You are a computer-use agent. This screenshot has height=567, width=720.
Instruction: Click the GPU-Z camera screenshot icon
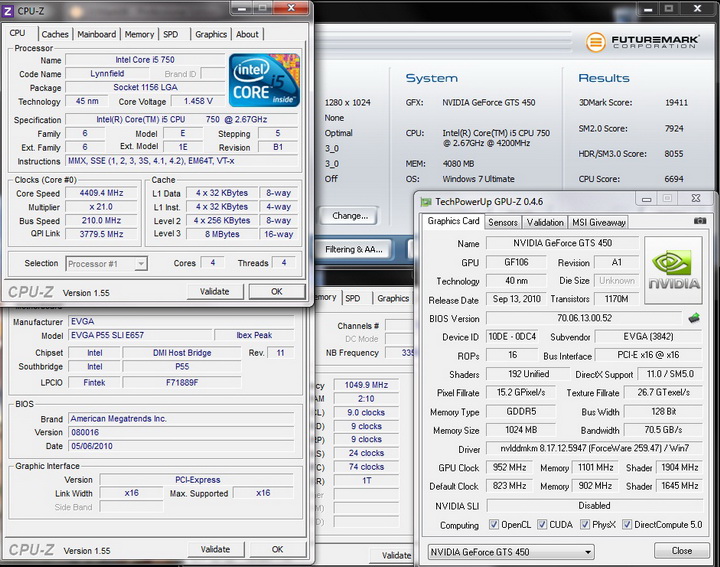click(699, 221)
